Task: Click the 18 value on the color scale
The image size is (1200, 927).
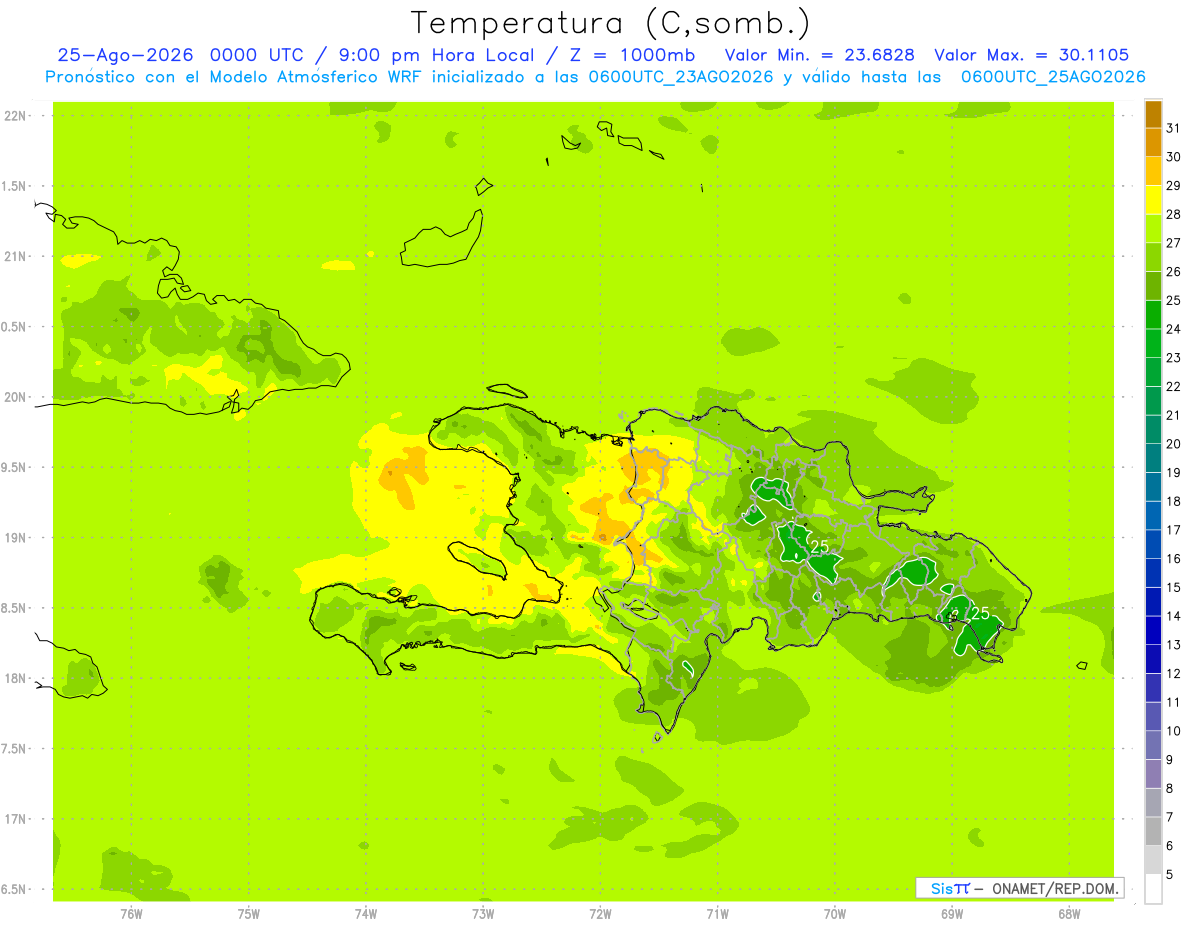Action: pyautogui.click(x=1174, y=501)
